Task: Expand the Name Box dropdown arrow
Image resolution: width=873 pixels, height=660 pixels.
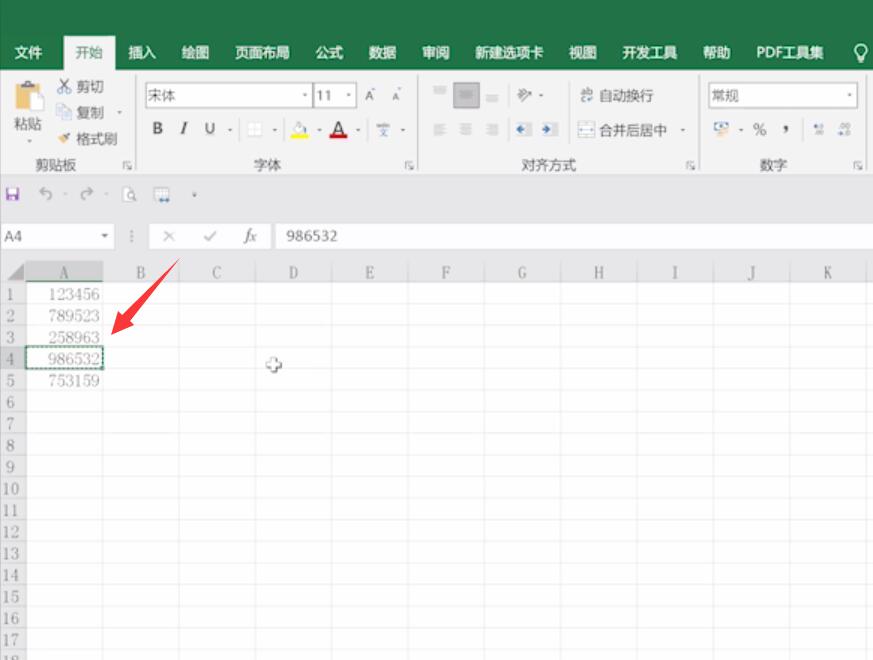Action: [104, 236]
